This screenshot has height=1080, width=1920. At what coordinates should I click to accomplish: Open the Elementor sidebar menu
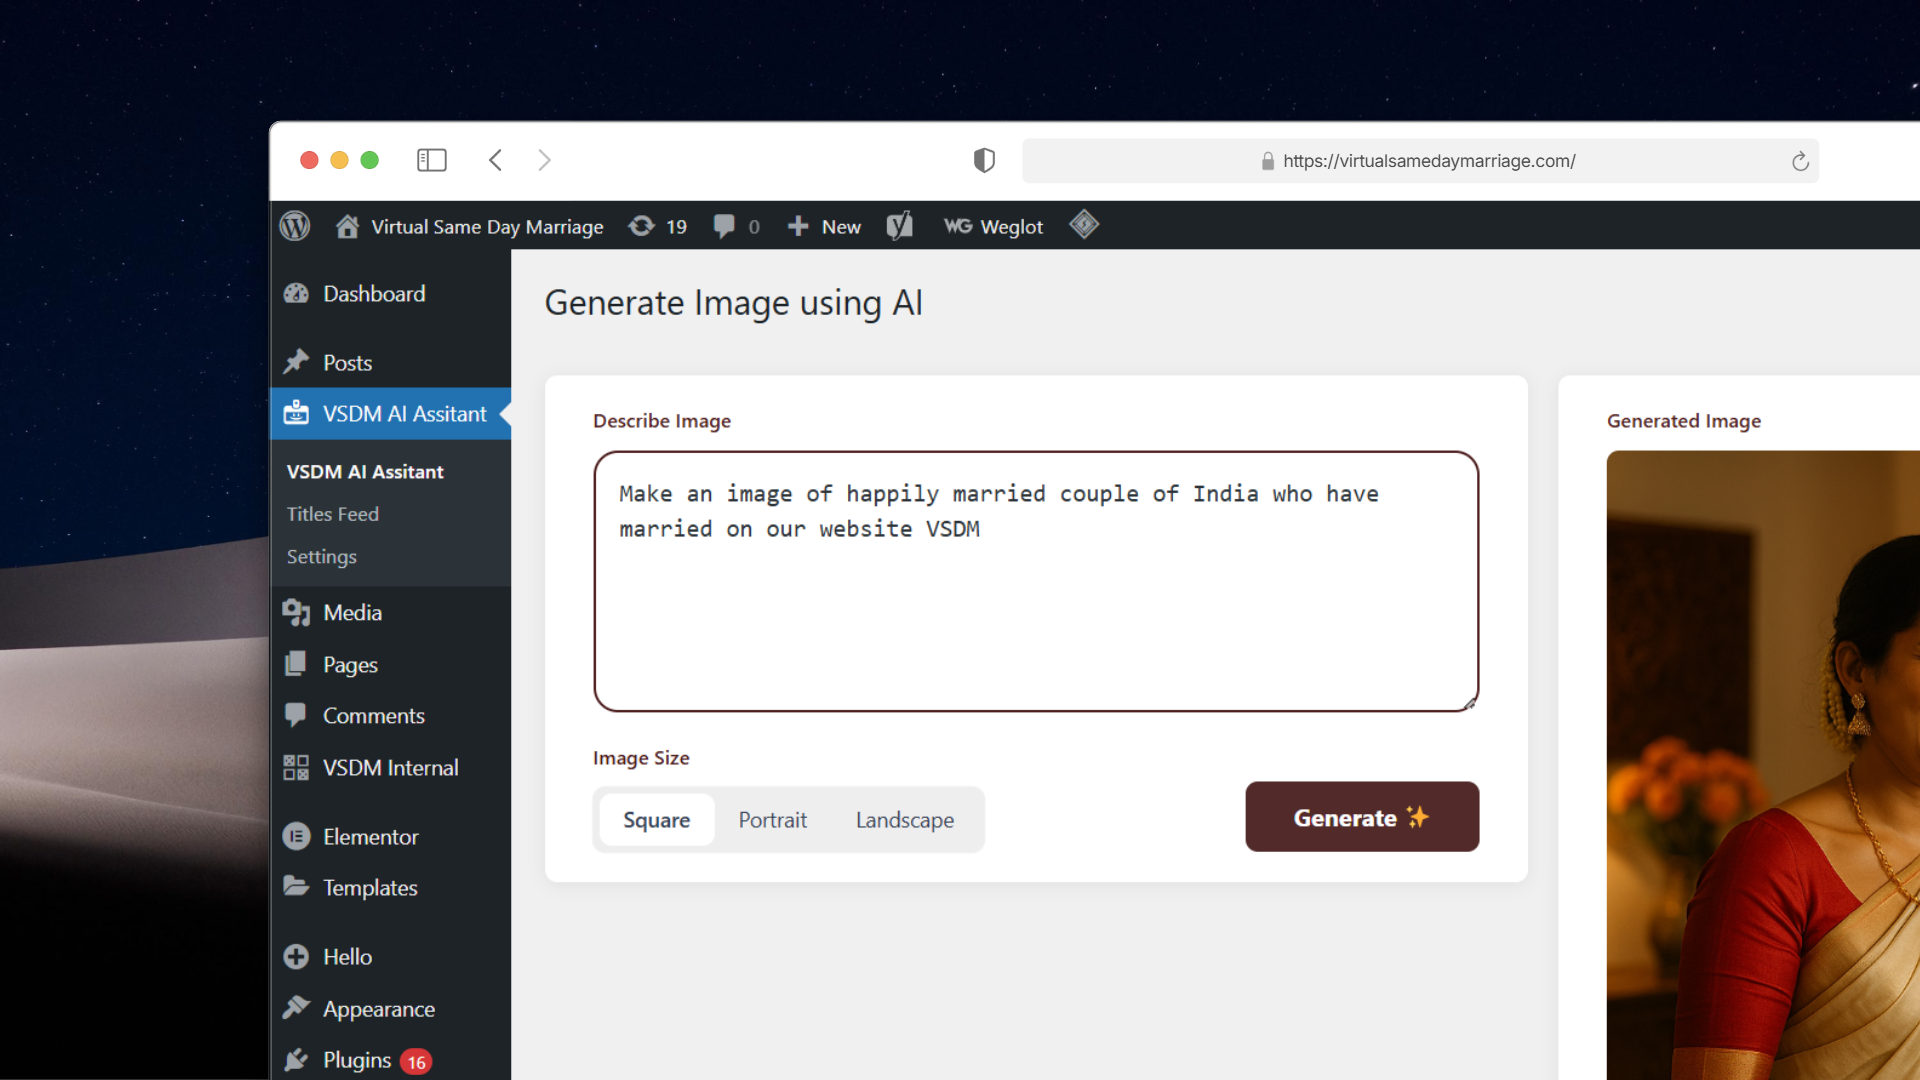(x=370, y=837)
